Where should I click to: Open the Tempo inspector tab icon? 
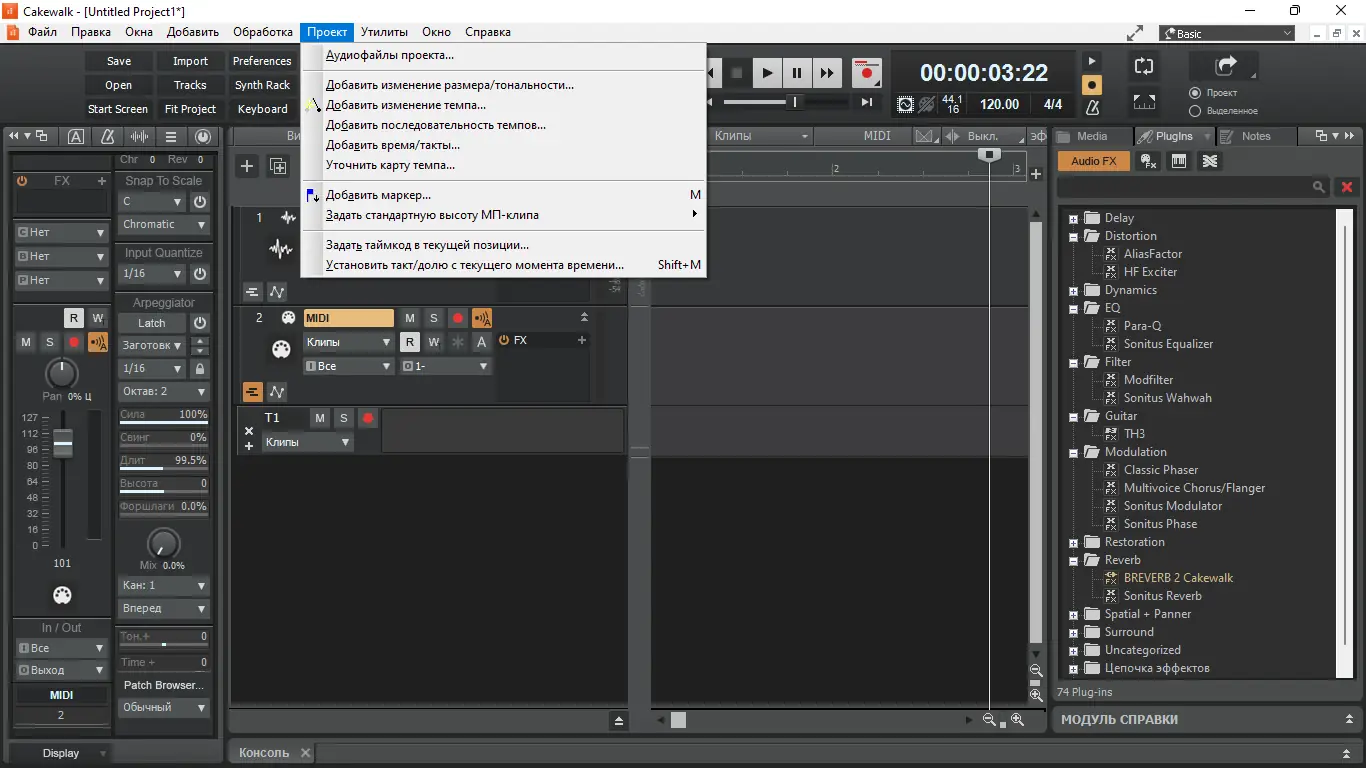pyautogui.click(x=108, y=137)
